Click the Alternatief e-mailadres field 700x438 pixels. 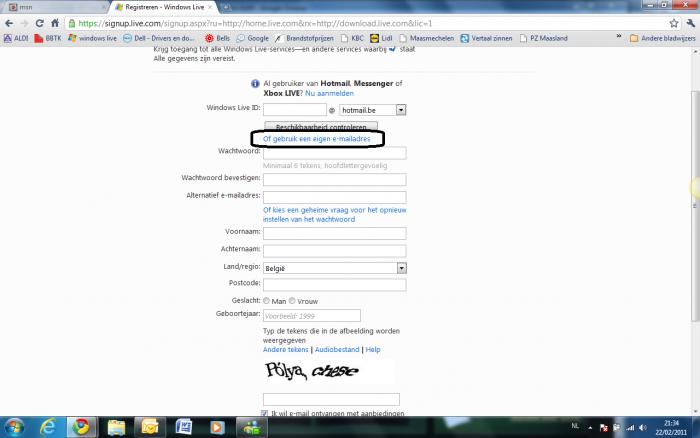pyautogui.click(x=334, y=197)
